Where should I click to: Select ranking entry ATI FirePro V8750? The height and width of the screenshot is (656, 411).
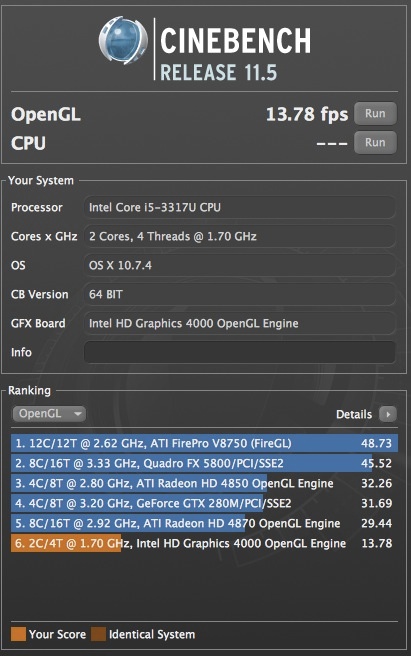[204, 443]
